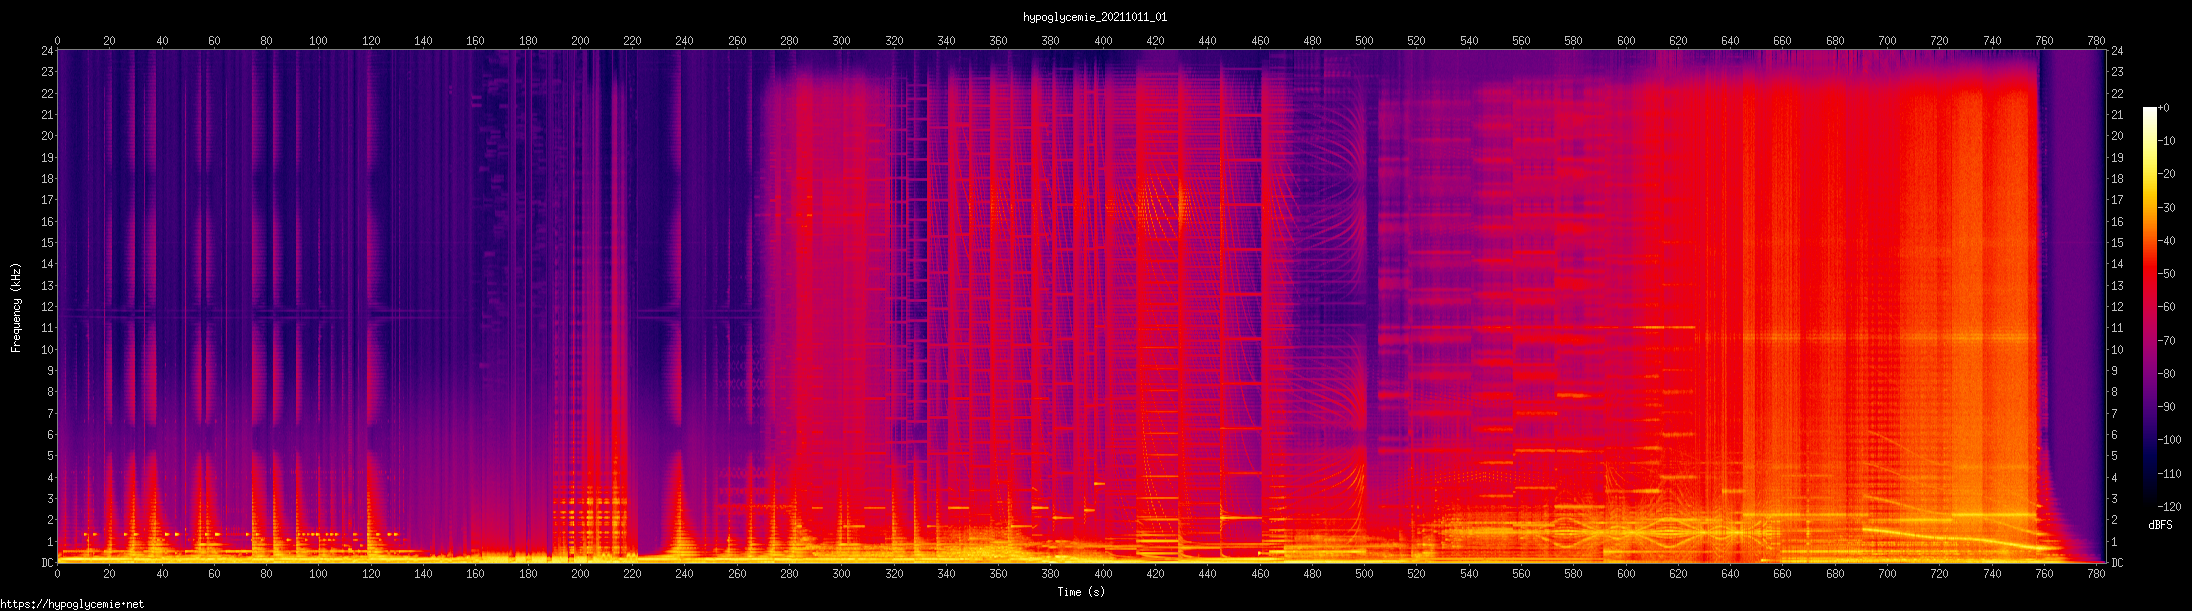Screen dimensions: 2192x611
Task: Click the dBFS label under color scale
Action: tap(2160, 525)
